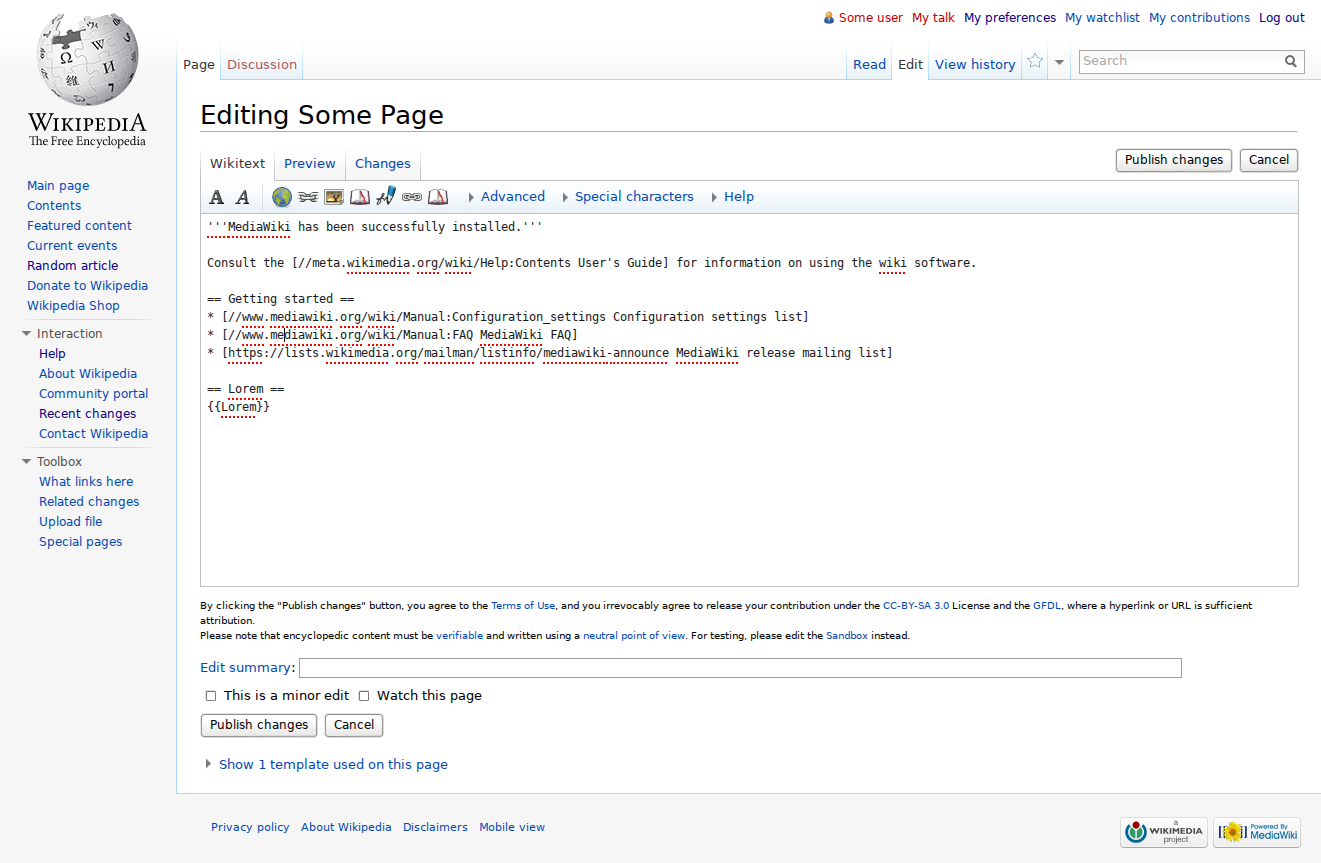The height and width of the screenshot is (863, 1321).
Task: Click in the Search input field
Action: 1180,62
